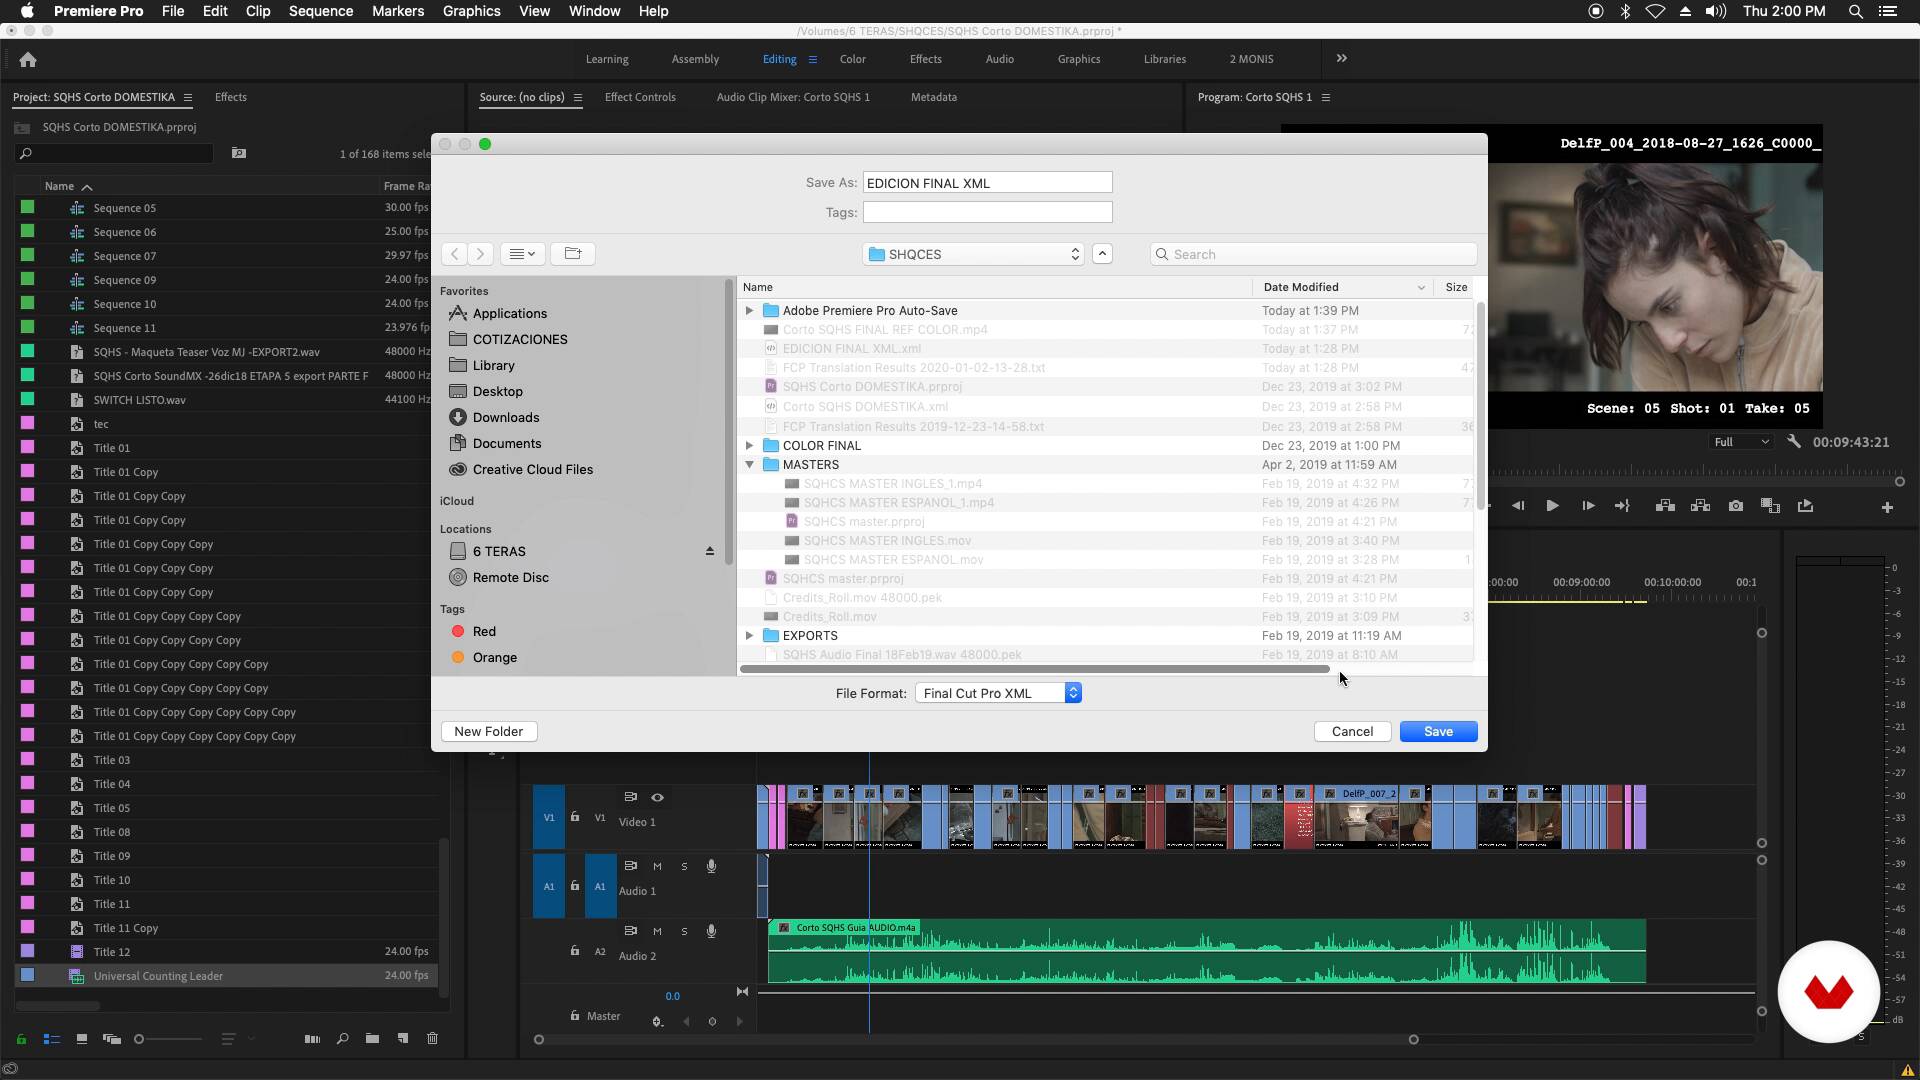Image resolution: width=1920 pixels, height=1080 pixels.
Task: Click the Save As filename field
Action: [987, 182]
